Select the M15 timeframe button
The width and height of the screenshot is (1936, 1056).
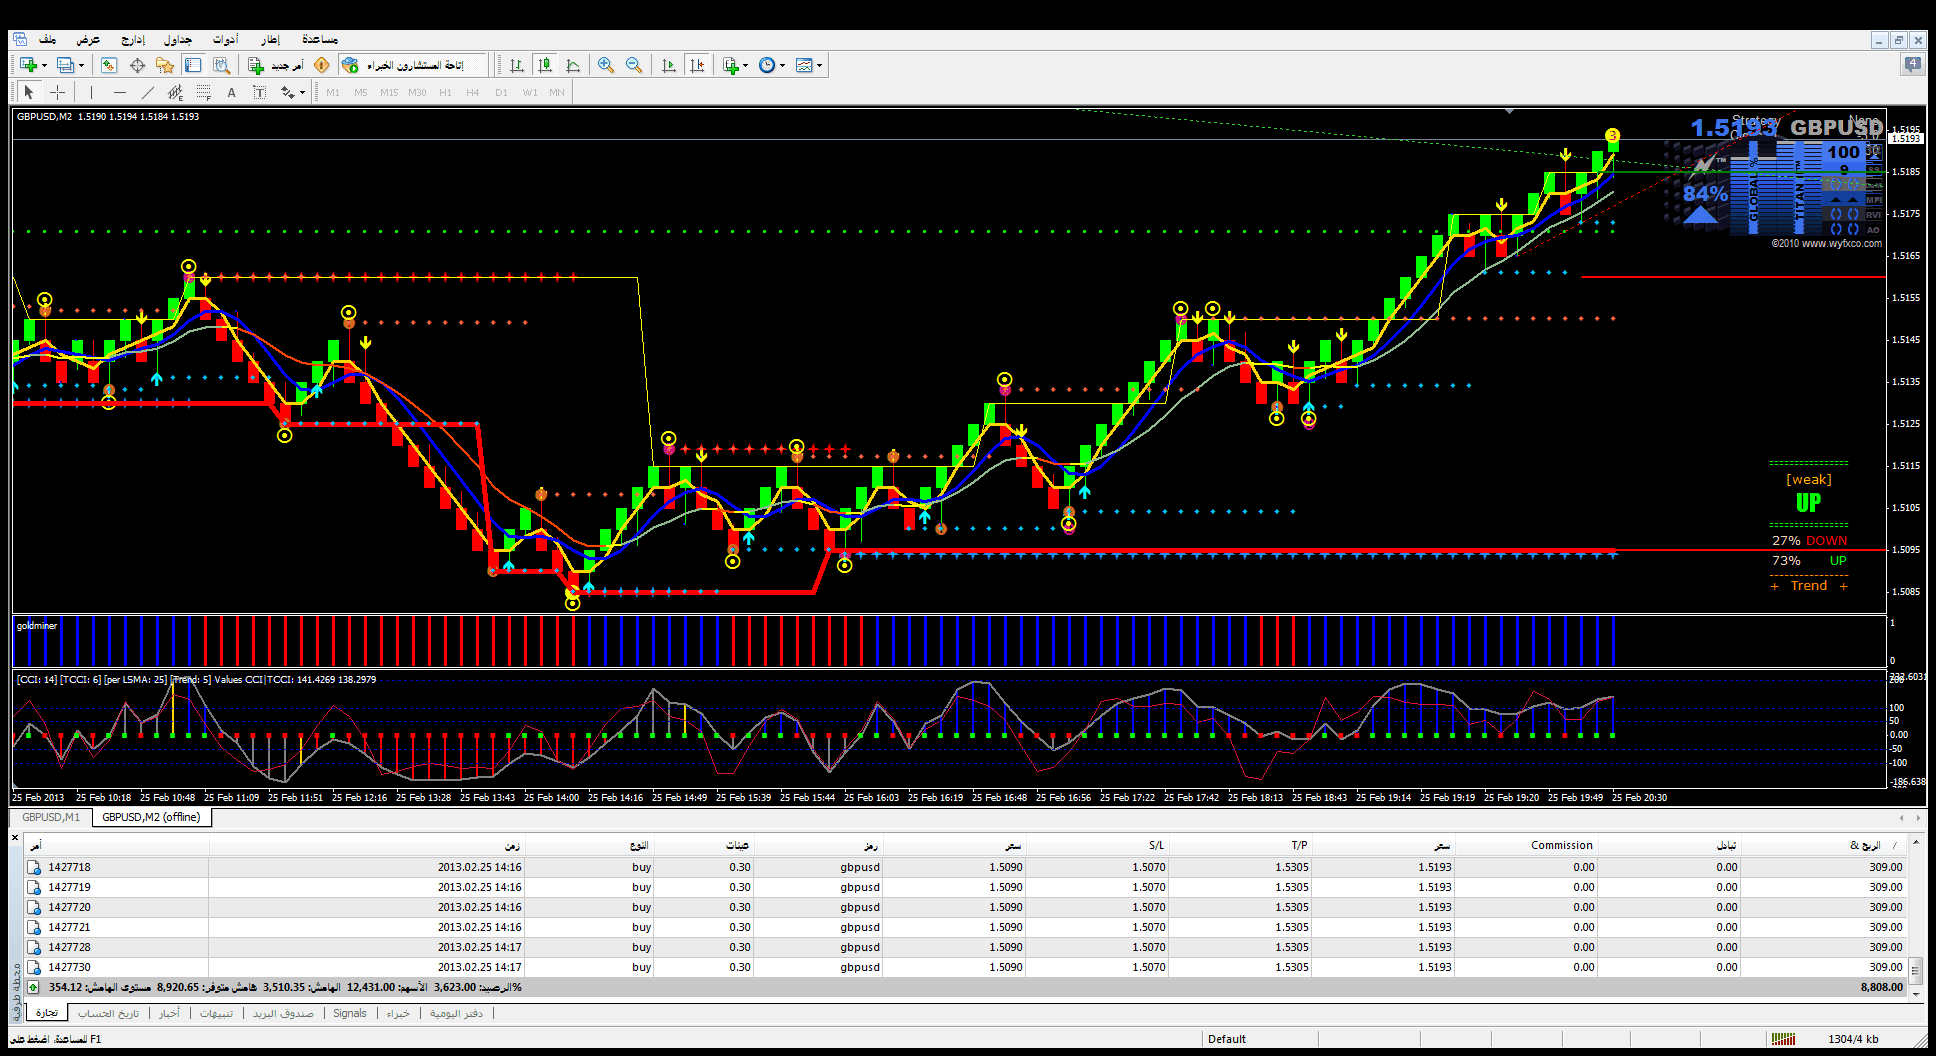click(389, 92)
